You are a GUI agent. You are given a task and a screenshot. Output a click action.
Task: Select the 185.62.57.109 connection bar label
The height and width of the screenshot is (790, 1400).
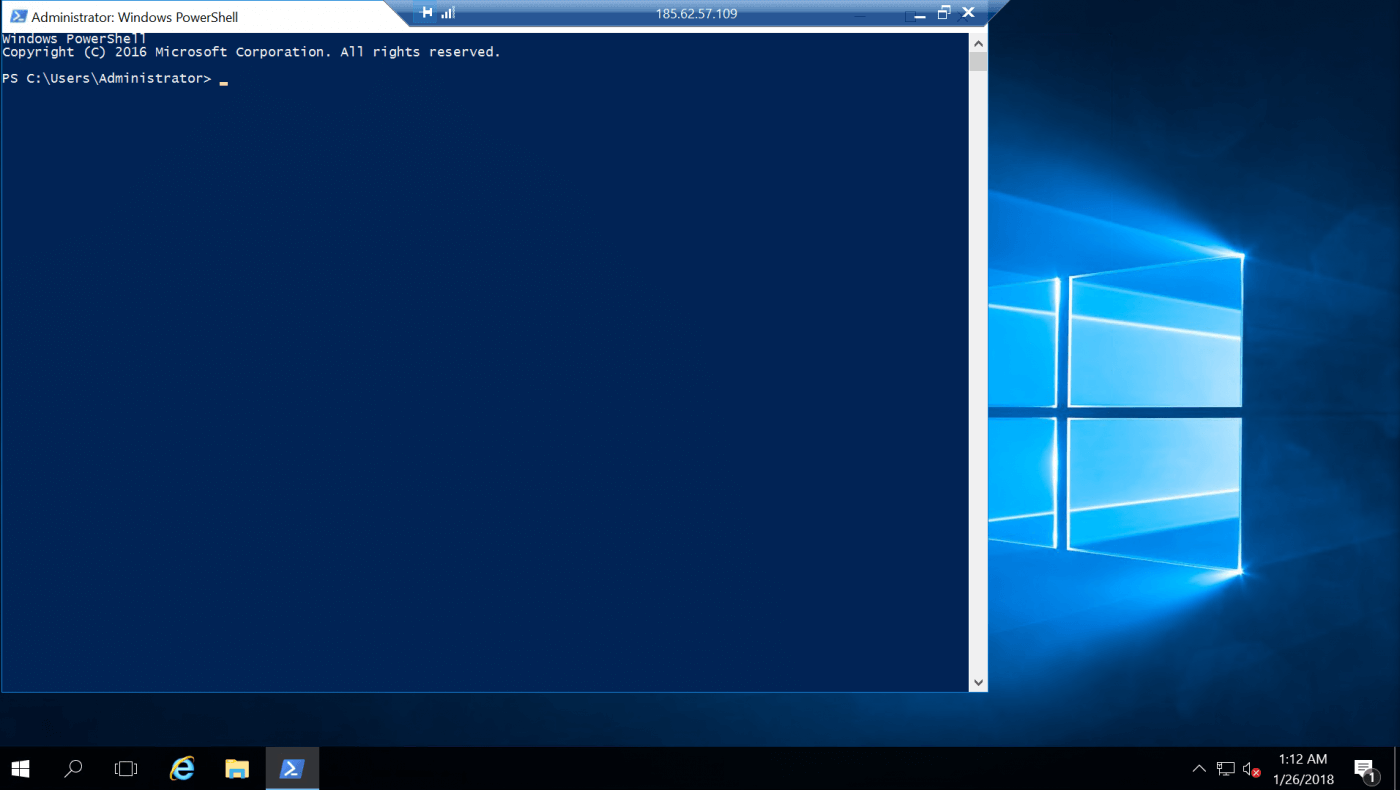click(697, 12)
